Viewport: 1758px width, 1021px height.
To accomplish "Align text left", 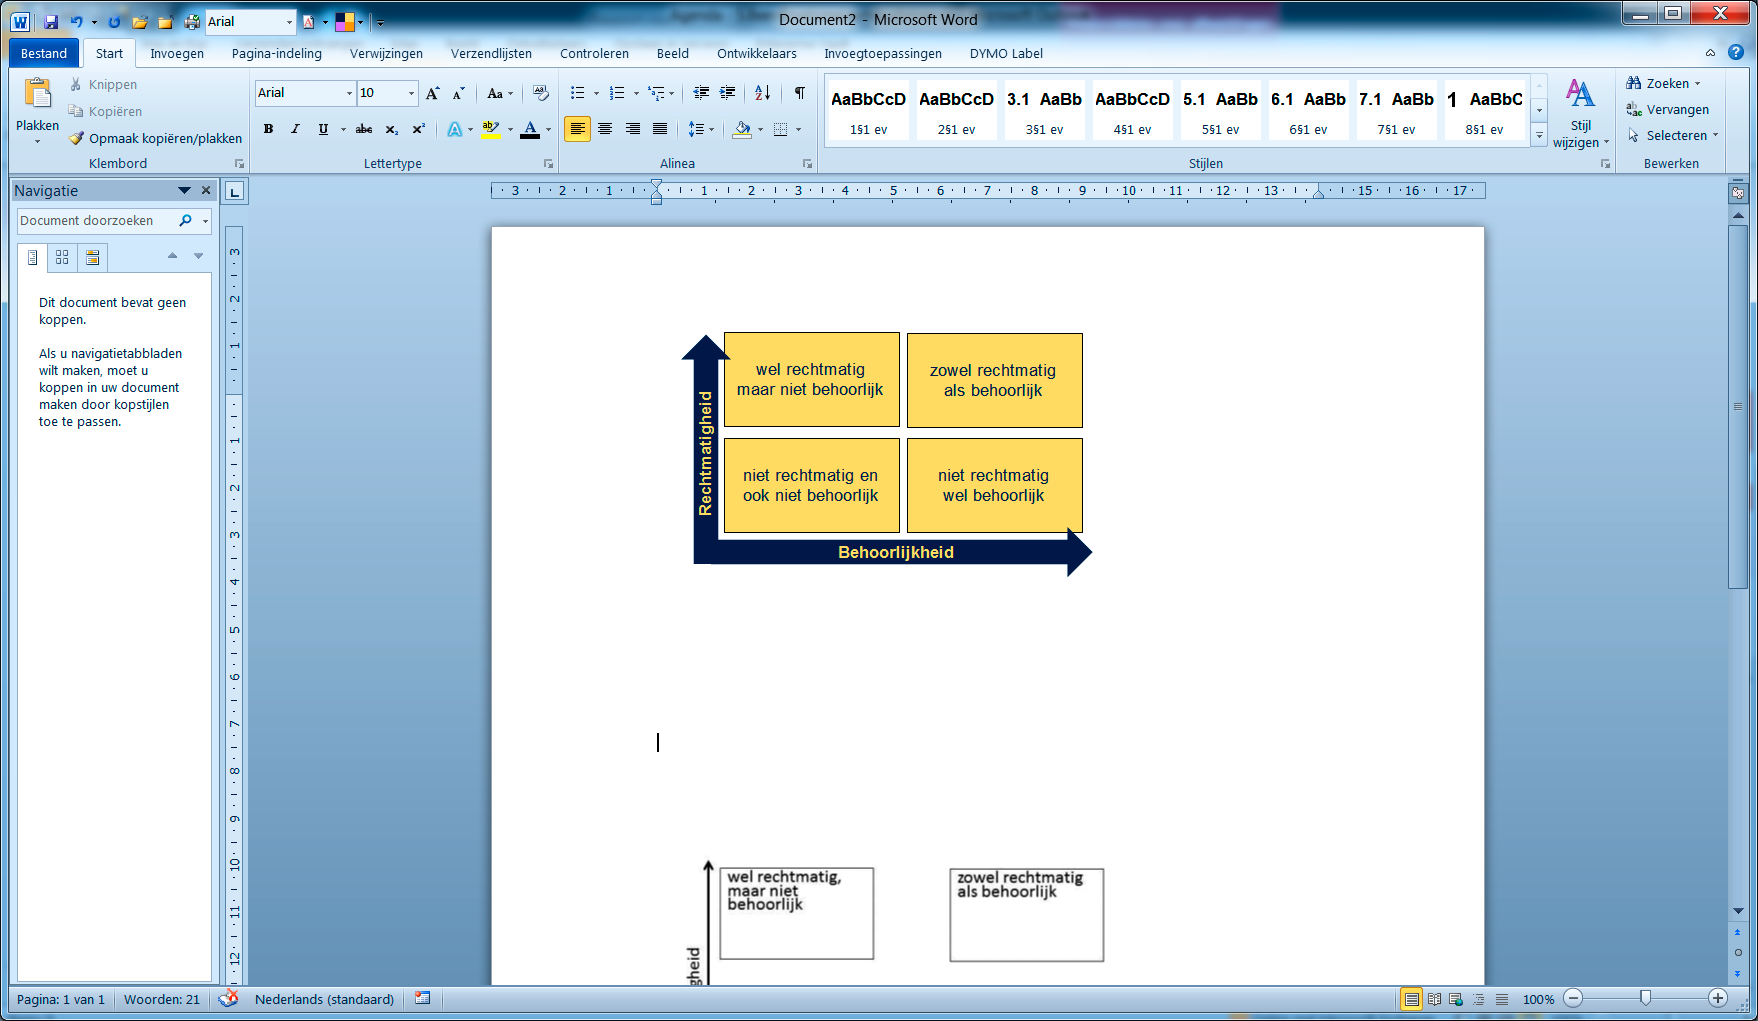I will coord(577,129).
